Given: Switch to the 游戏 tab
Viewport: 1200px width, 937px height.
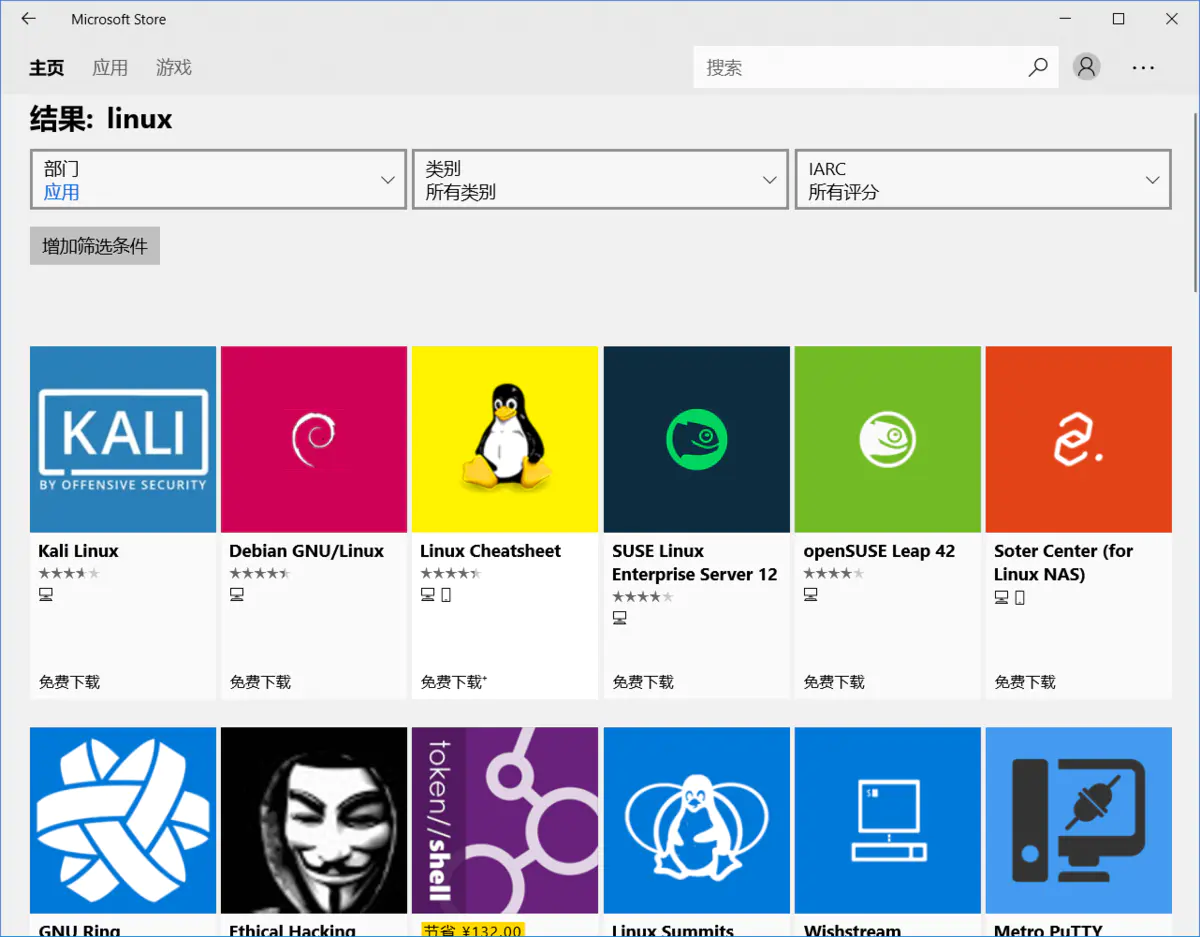Looking at the screenshot, I should tap(174, 68).
